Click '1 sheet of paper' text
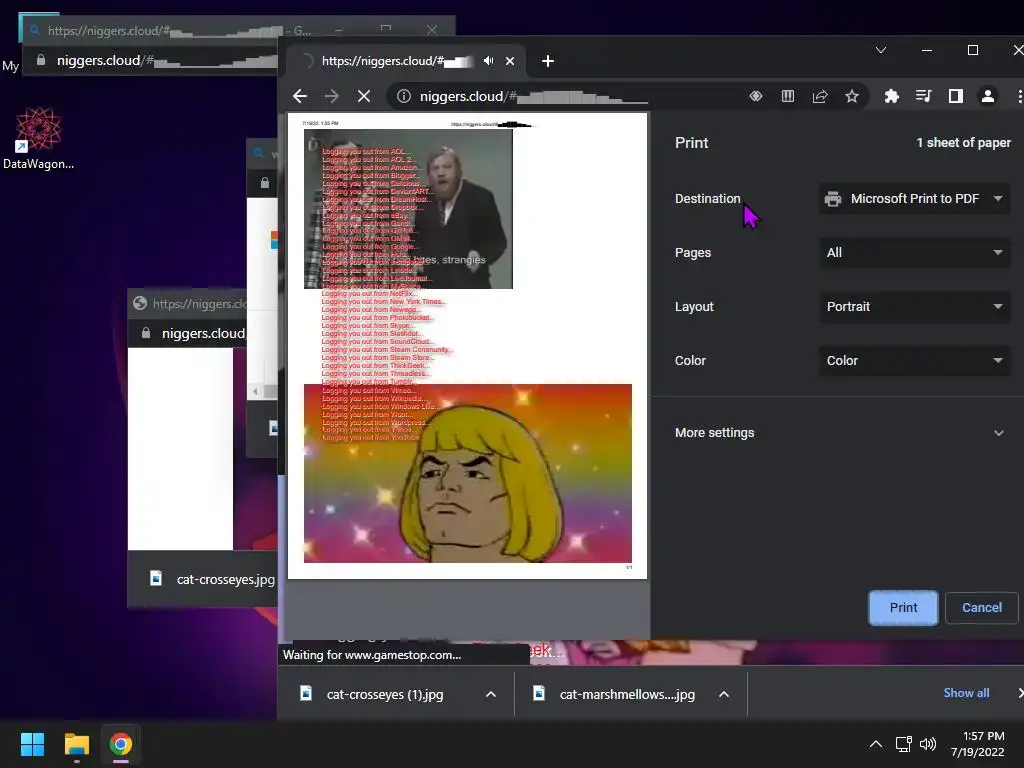Image resolution: width=1024 pixels, height=768 pixels. [963, 142]
